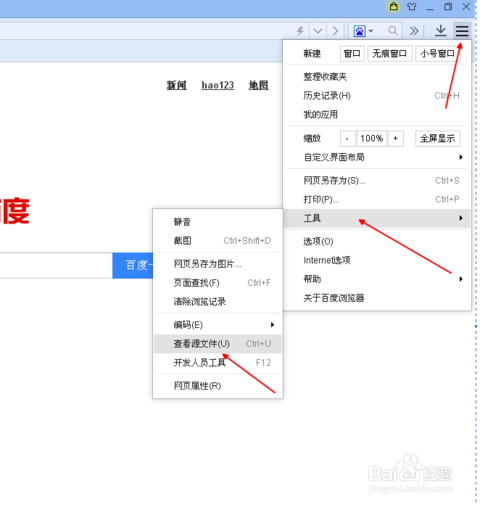
Task: Choose 网页另存为(S)... option
Action: click(x=377, y=181)
